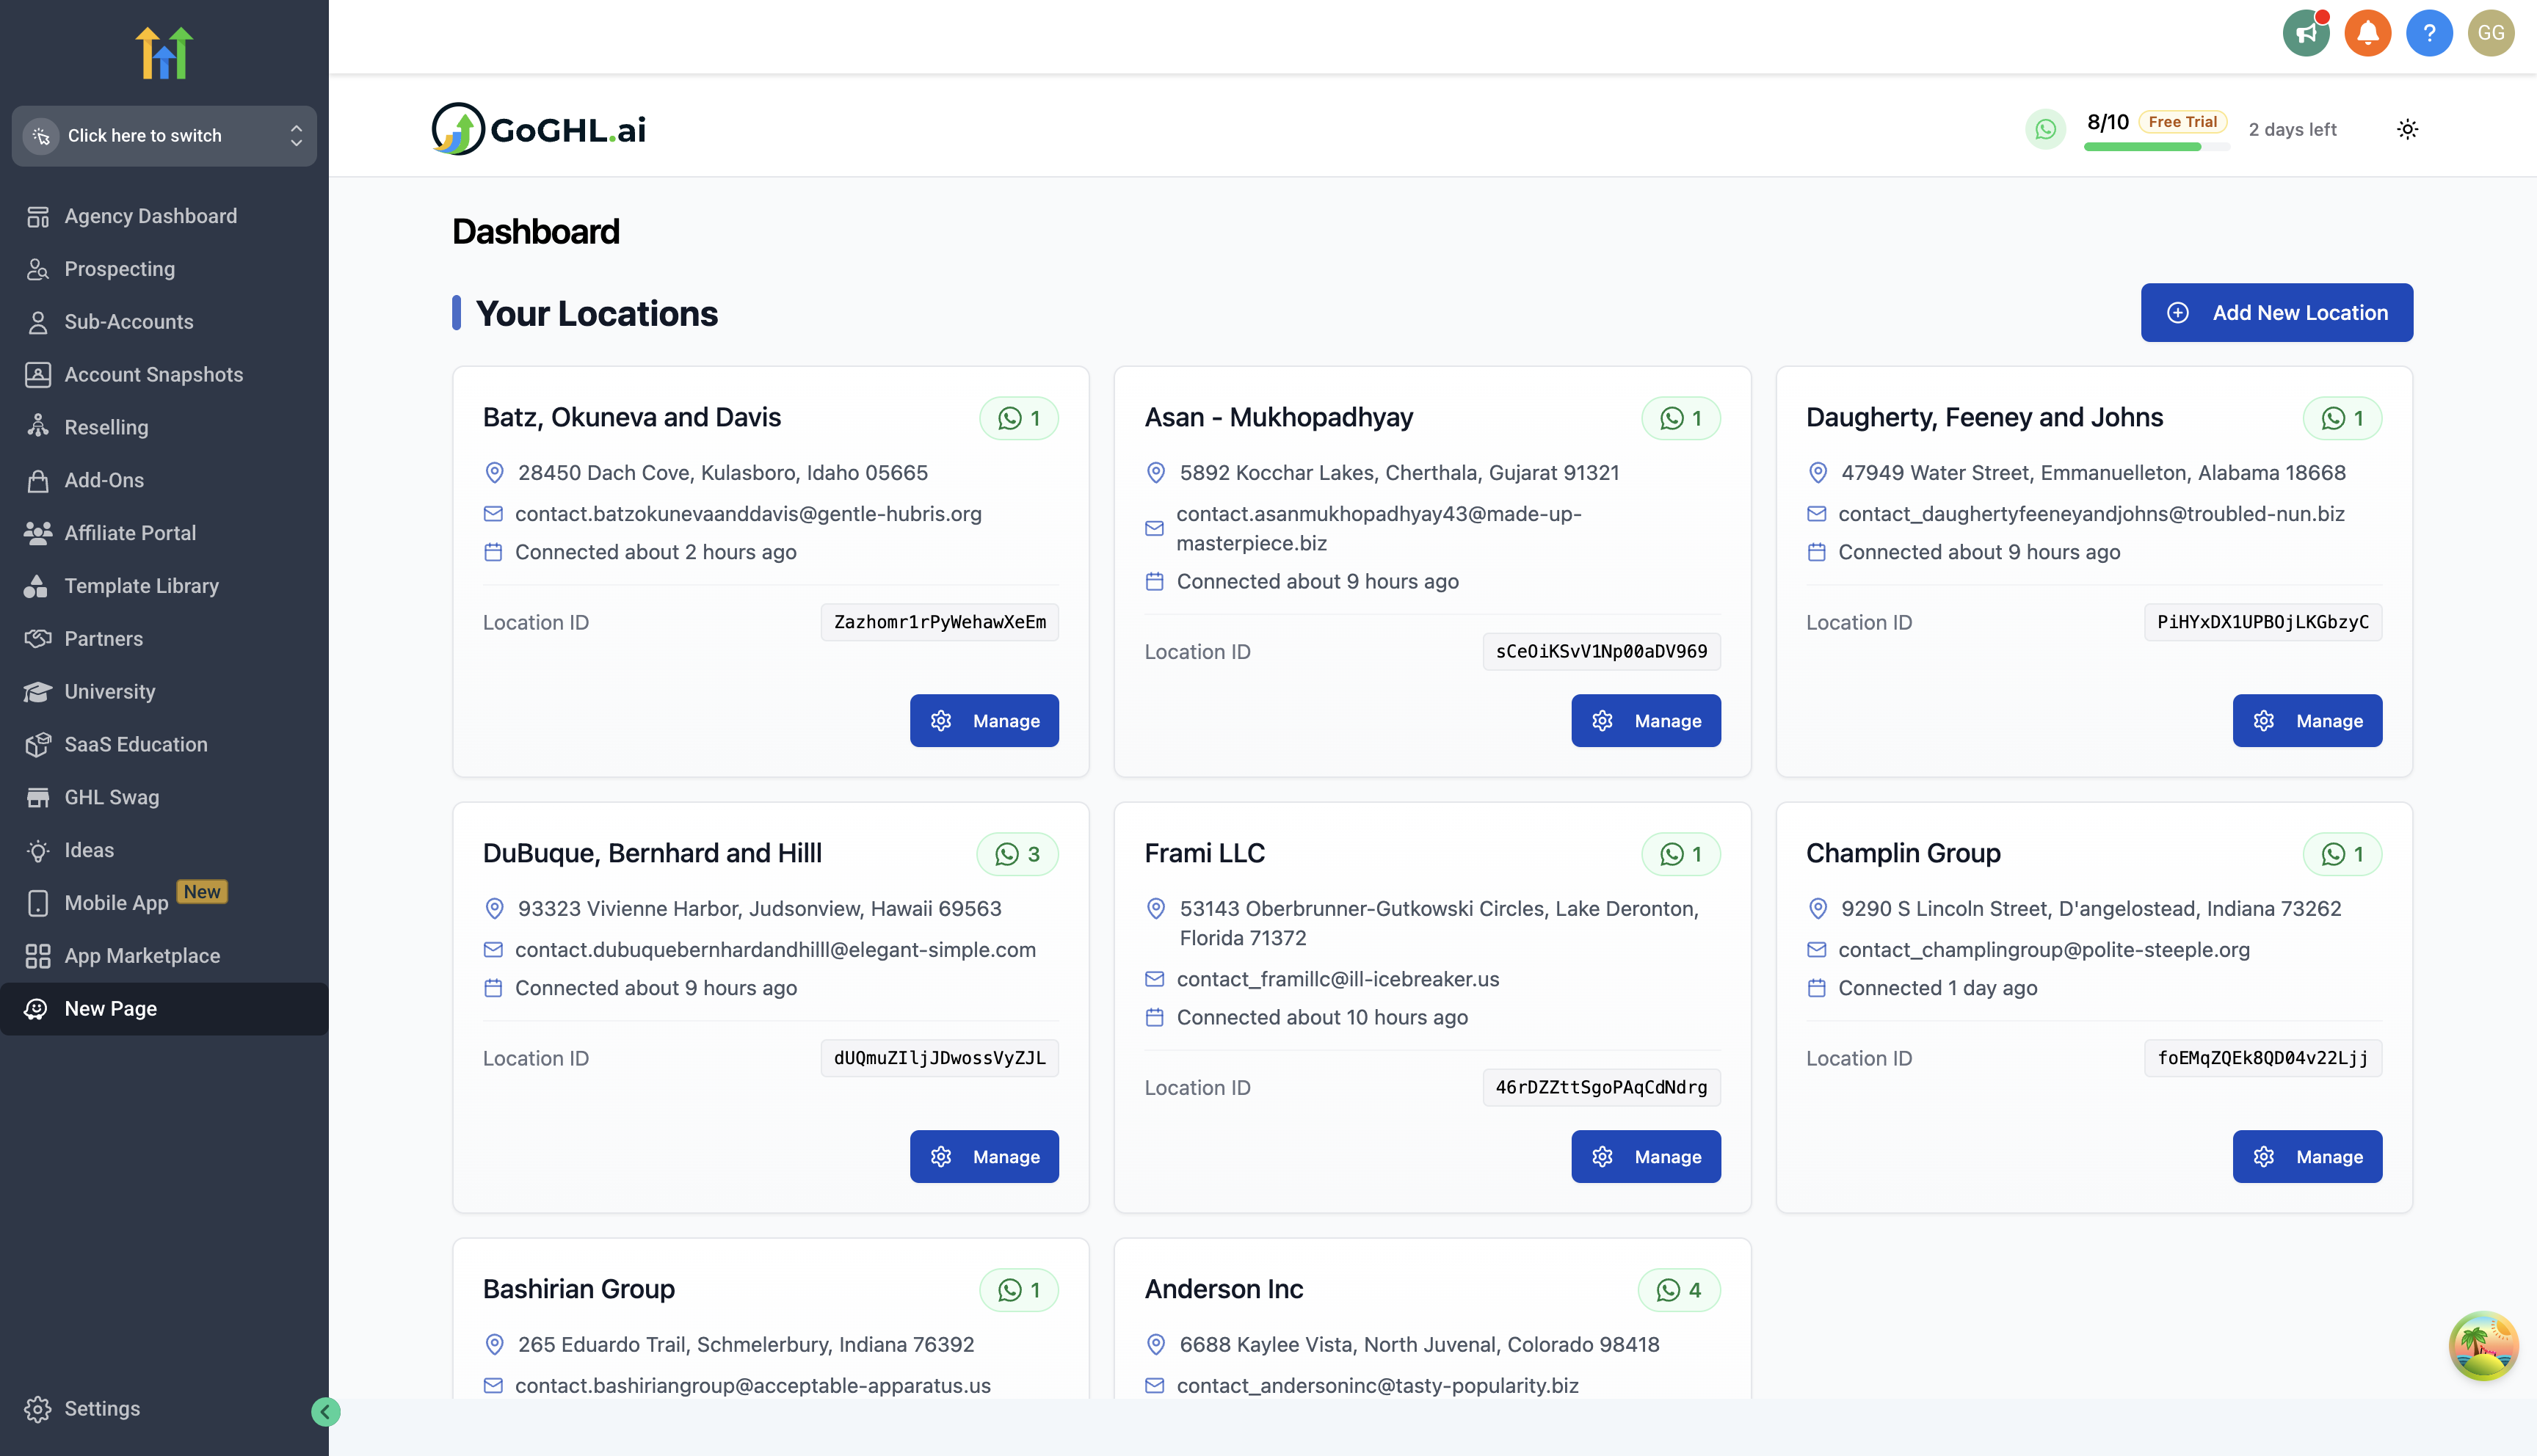
Task: Click address 28450 Dach Cove, Kulasboro
Action: tap(722, 473)
